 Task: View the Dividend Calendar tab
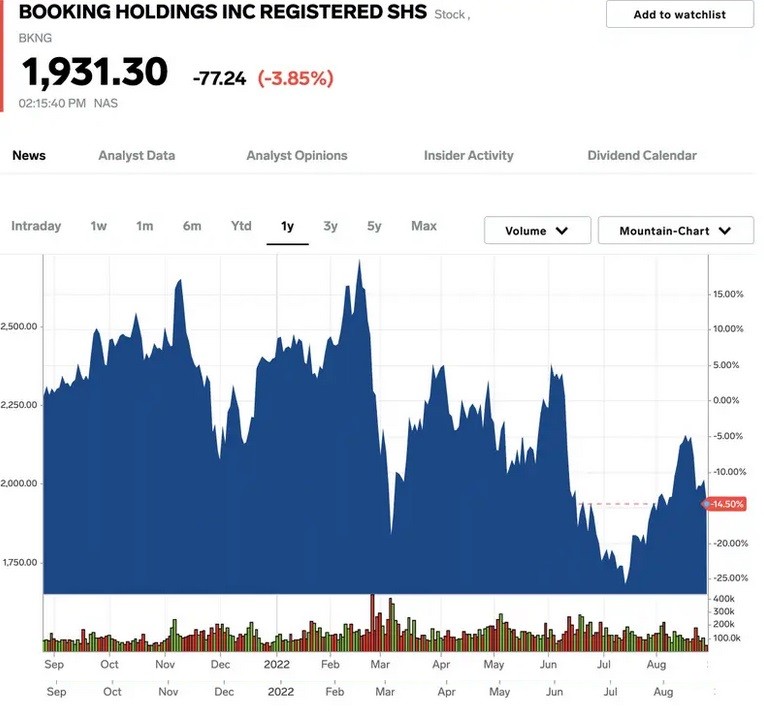point(642,155)
